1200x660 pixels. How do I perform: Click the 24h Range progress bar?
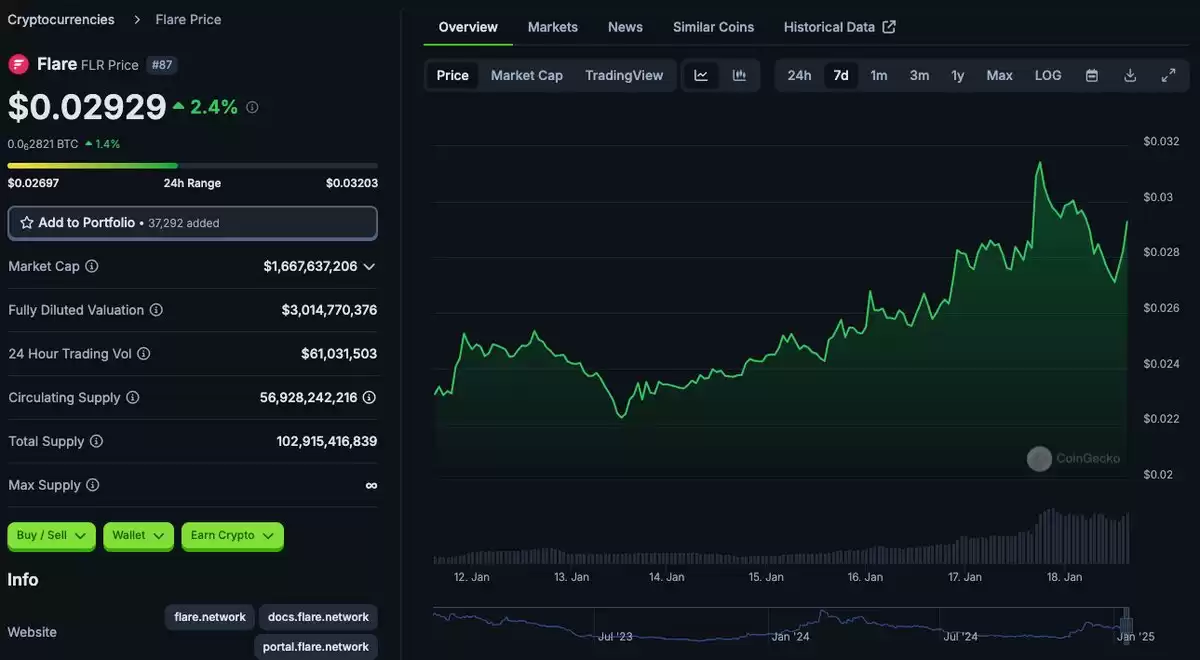click(192, 165)
